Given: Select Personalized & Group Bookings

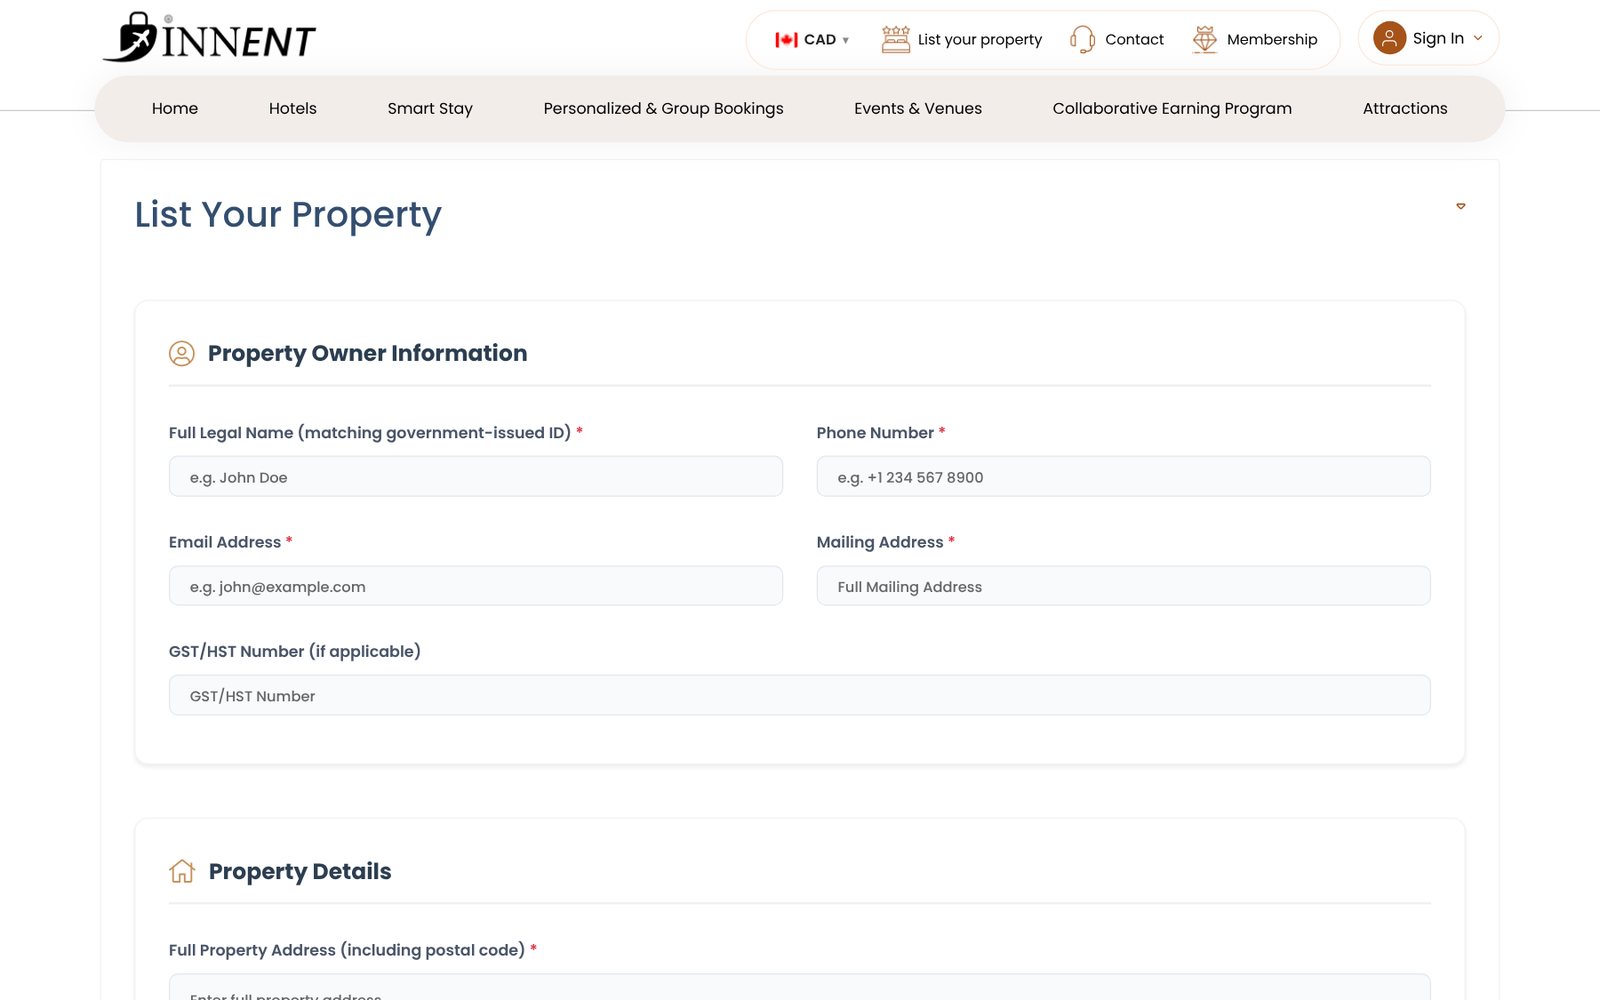Looking at the screenshot, I should (663, 108).
